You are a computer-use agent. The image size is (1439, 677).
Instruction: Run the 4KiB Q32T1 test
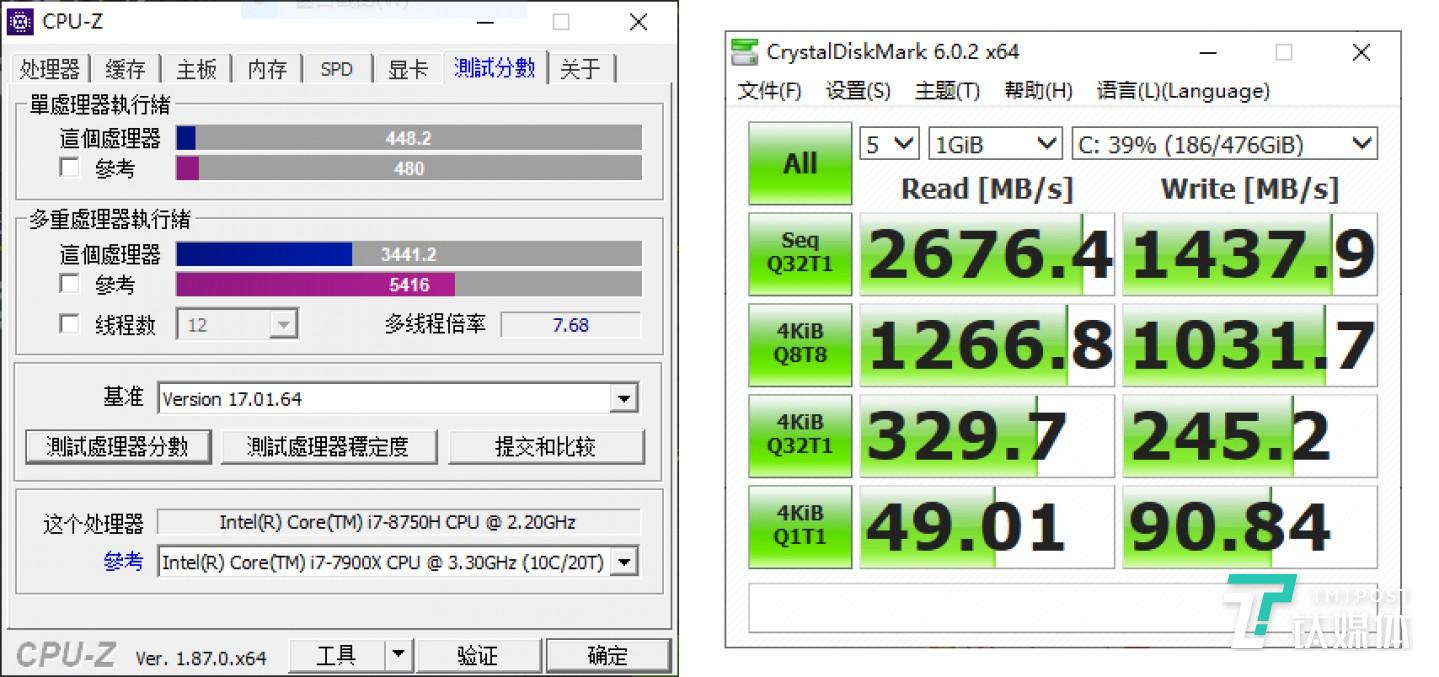point(800,435)
